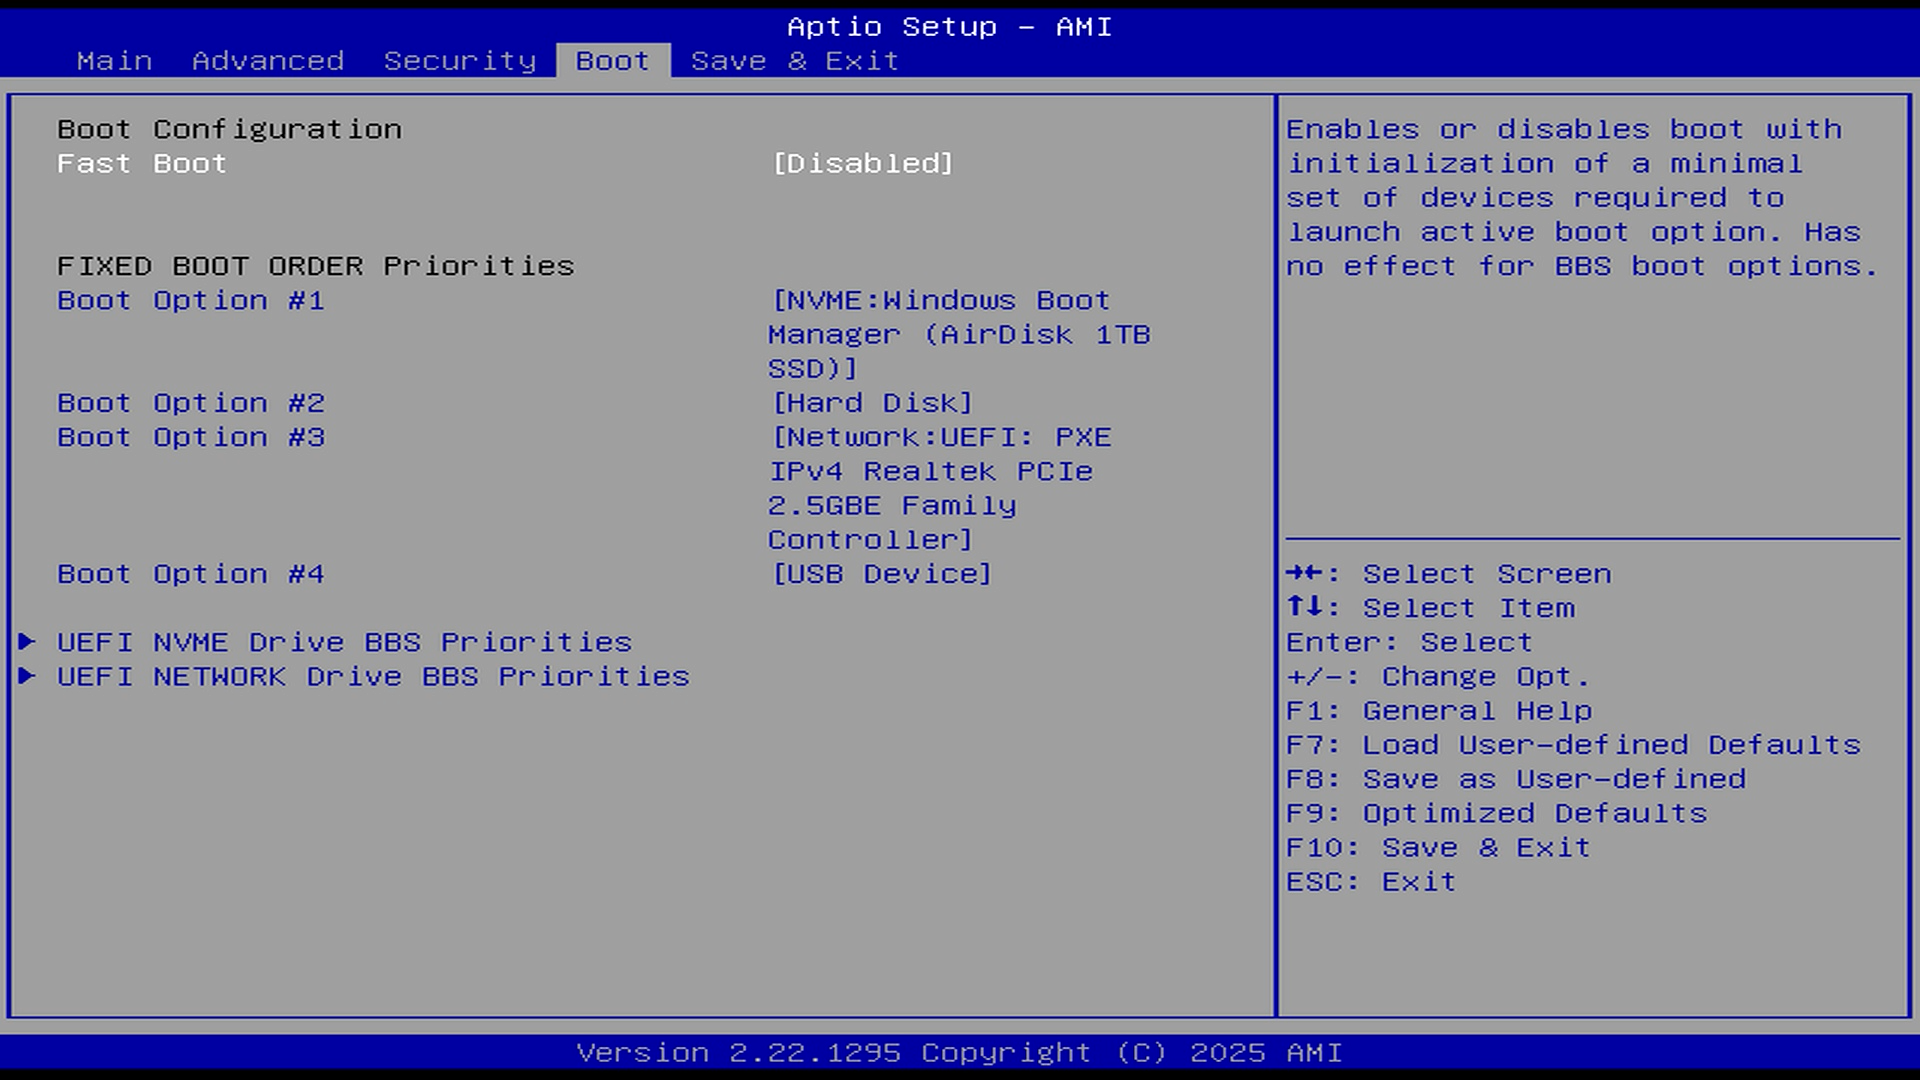Switch to the Advanced tab
The height and width of the screenshot is (1080, 1920).
(x=268, y=61)
